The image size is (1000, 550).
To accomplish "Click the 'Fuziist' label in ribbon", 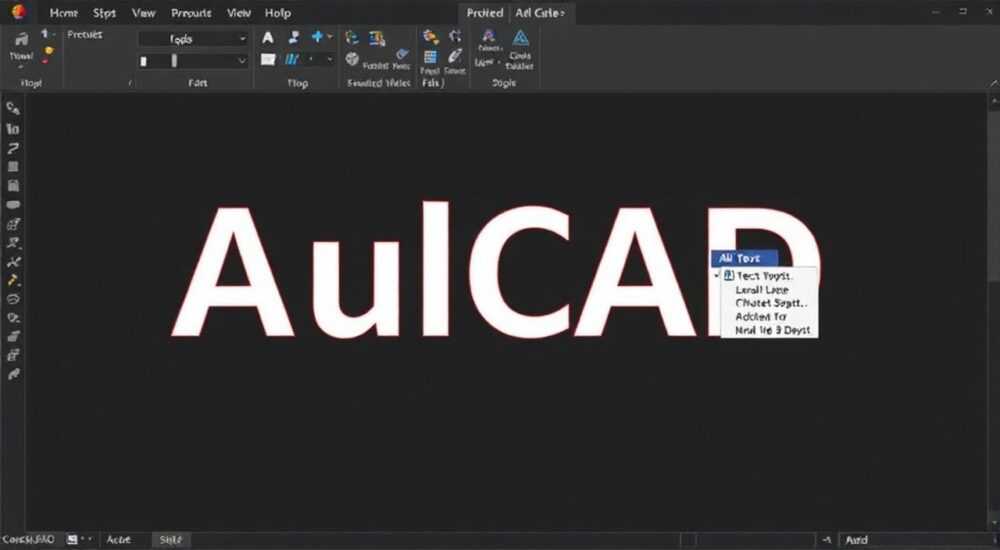I will [x=375, y=66].
